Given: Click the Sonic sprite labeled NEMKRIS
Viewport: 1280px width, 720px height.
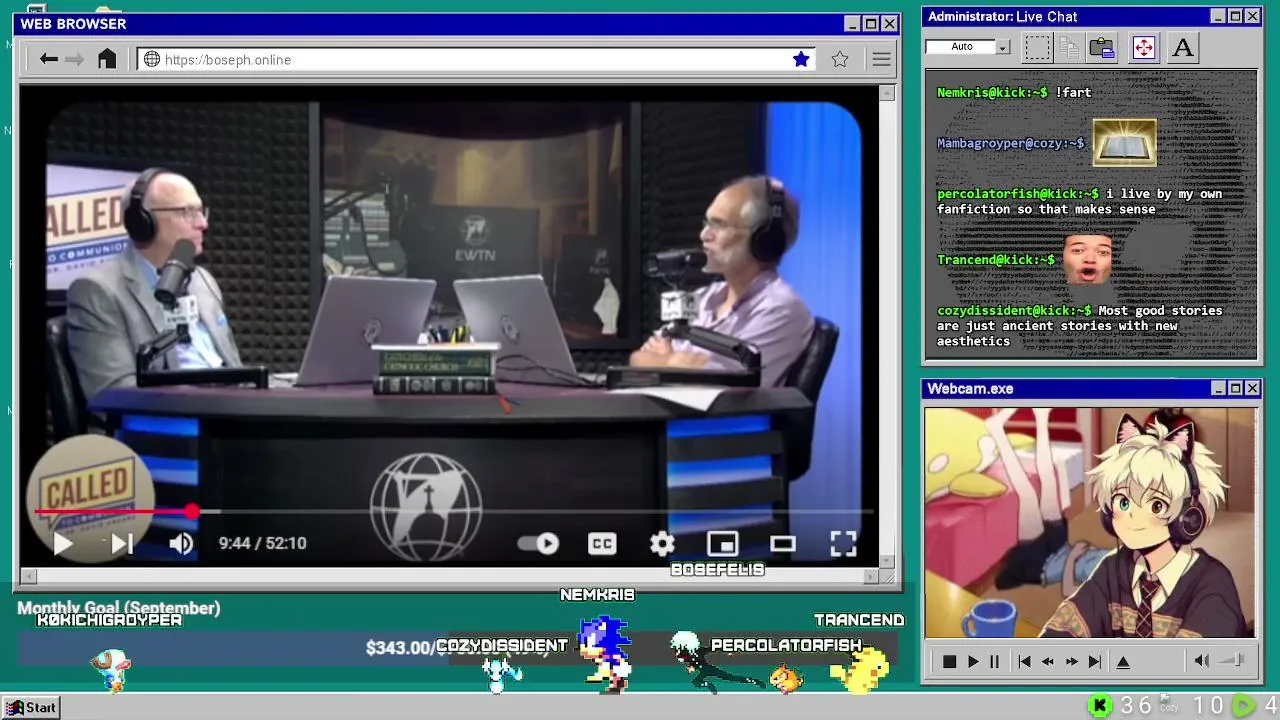Looking at the screenshot, I should [x=606, y=653].
